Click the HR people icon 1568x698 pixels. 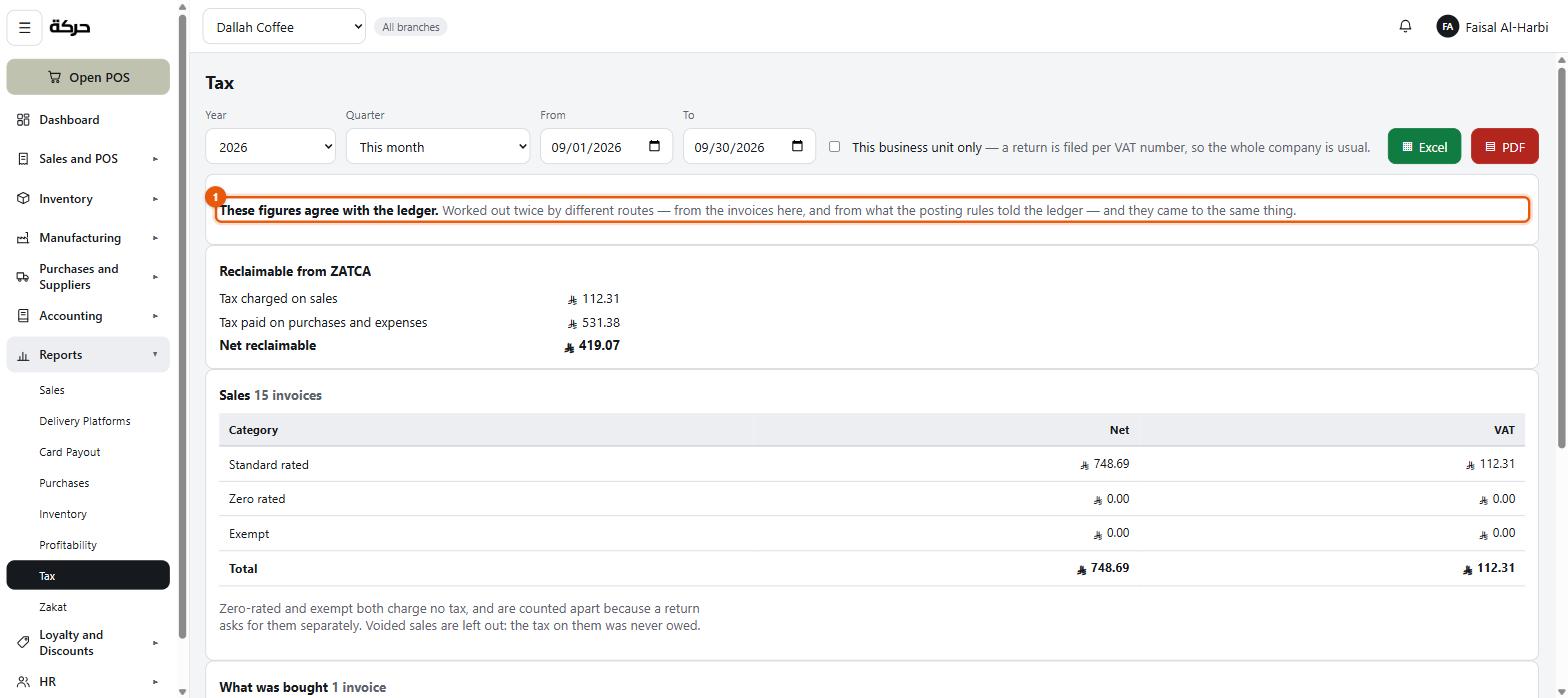(x=23, y=682)
